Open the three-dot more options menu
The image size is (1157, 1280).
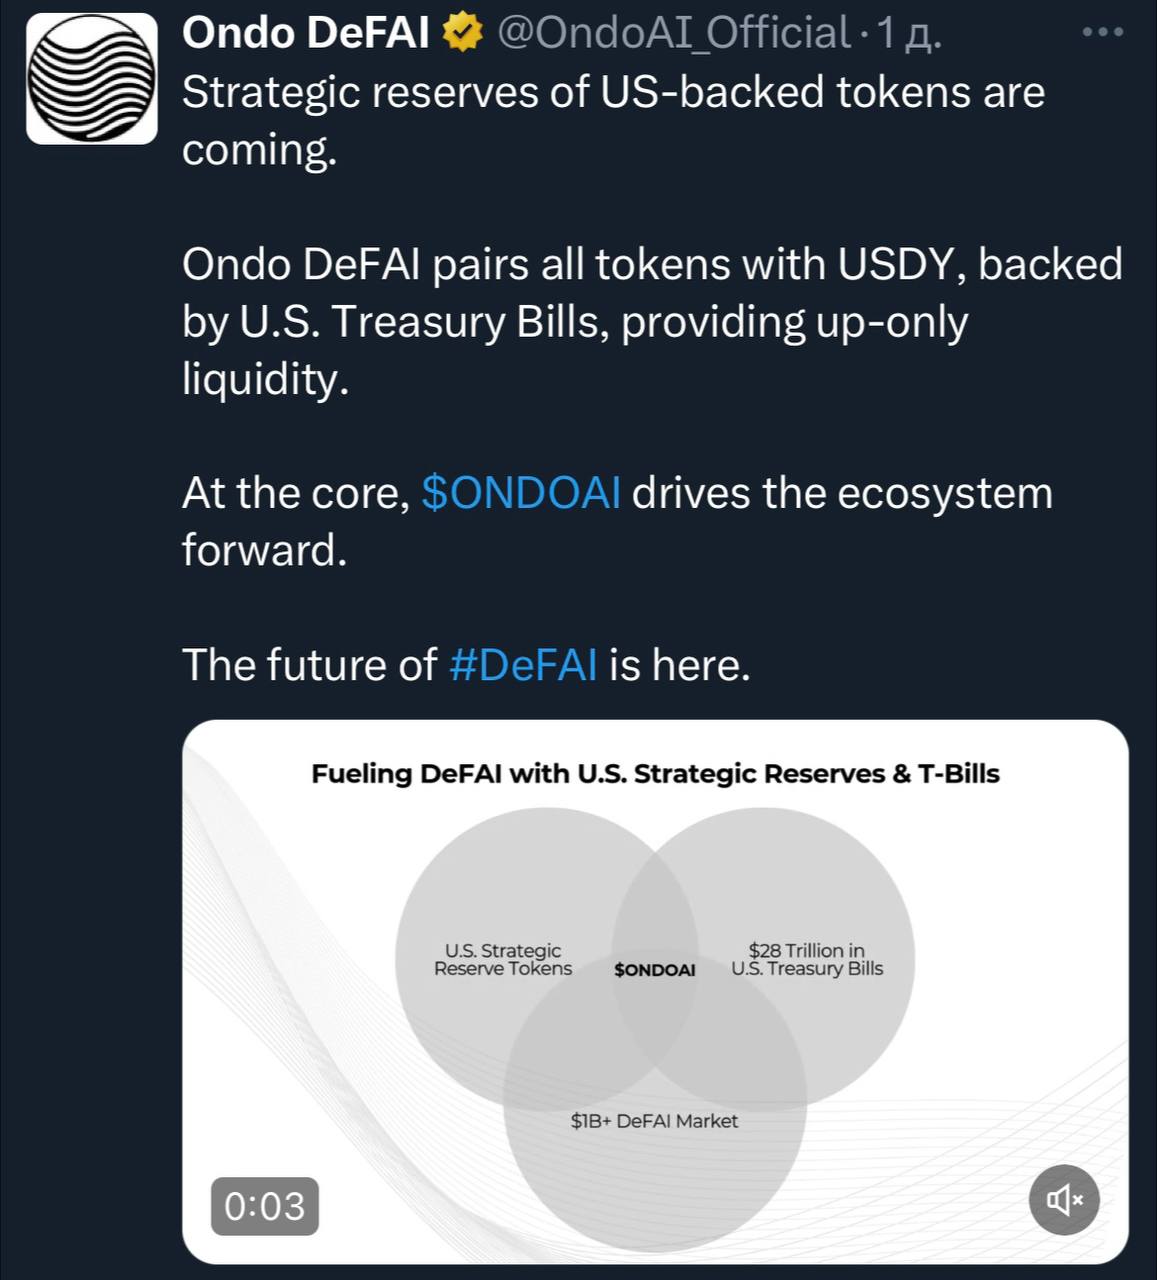(x=1103, y=33)
